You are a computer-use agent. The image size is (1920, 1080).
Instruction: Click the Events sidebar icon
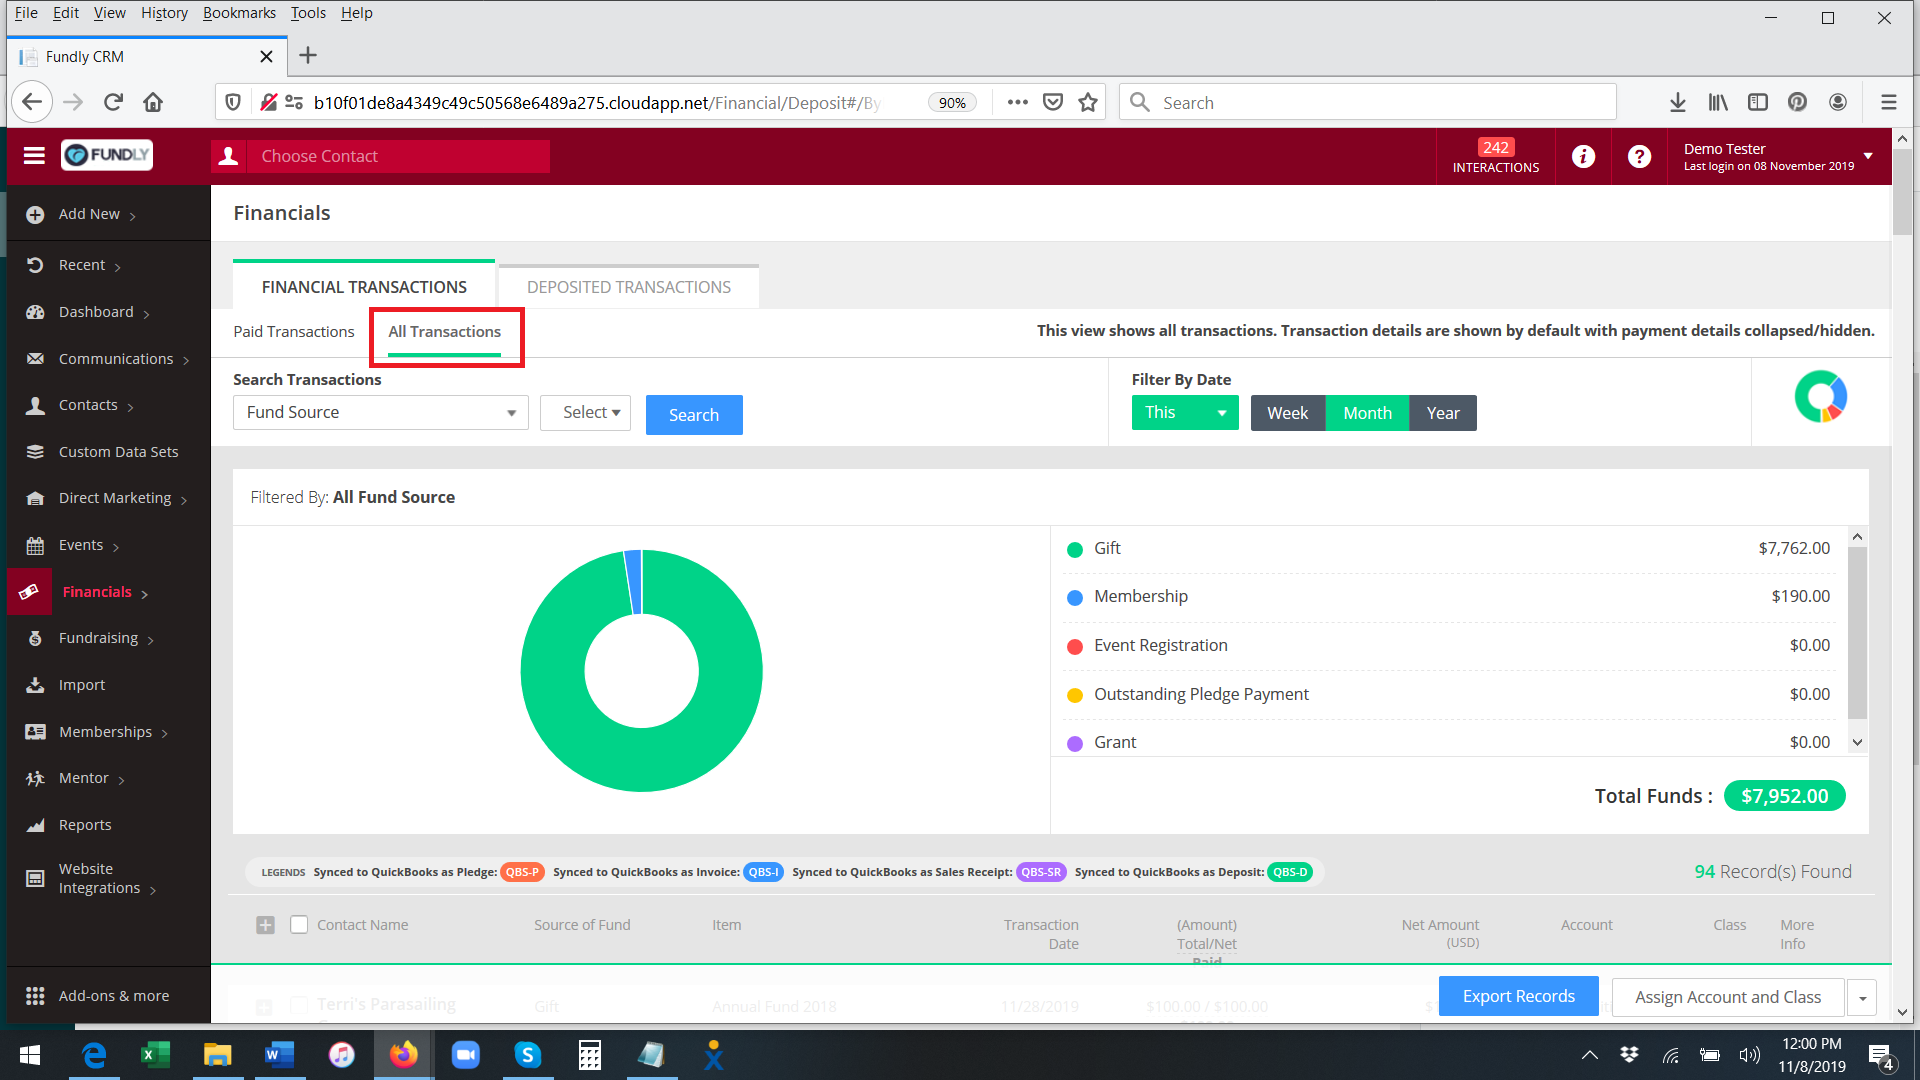click(x=34, y=543)
